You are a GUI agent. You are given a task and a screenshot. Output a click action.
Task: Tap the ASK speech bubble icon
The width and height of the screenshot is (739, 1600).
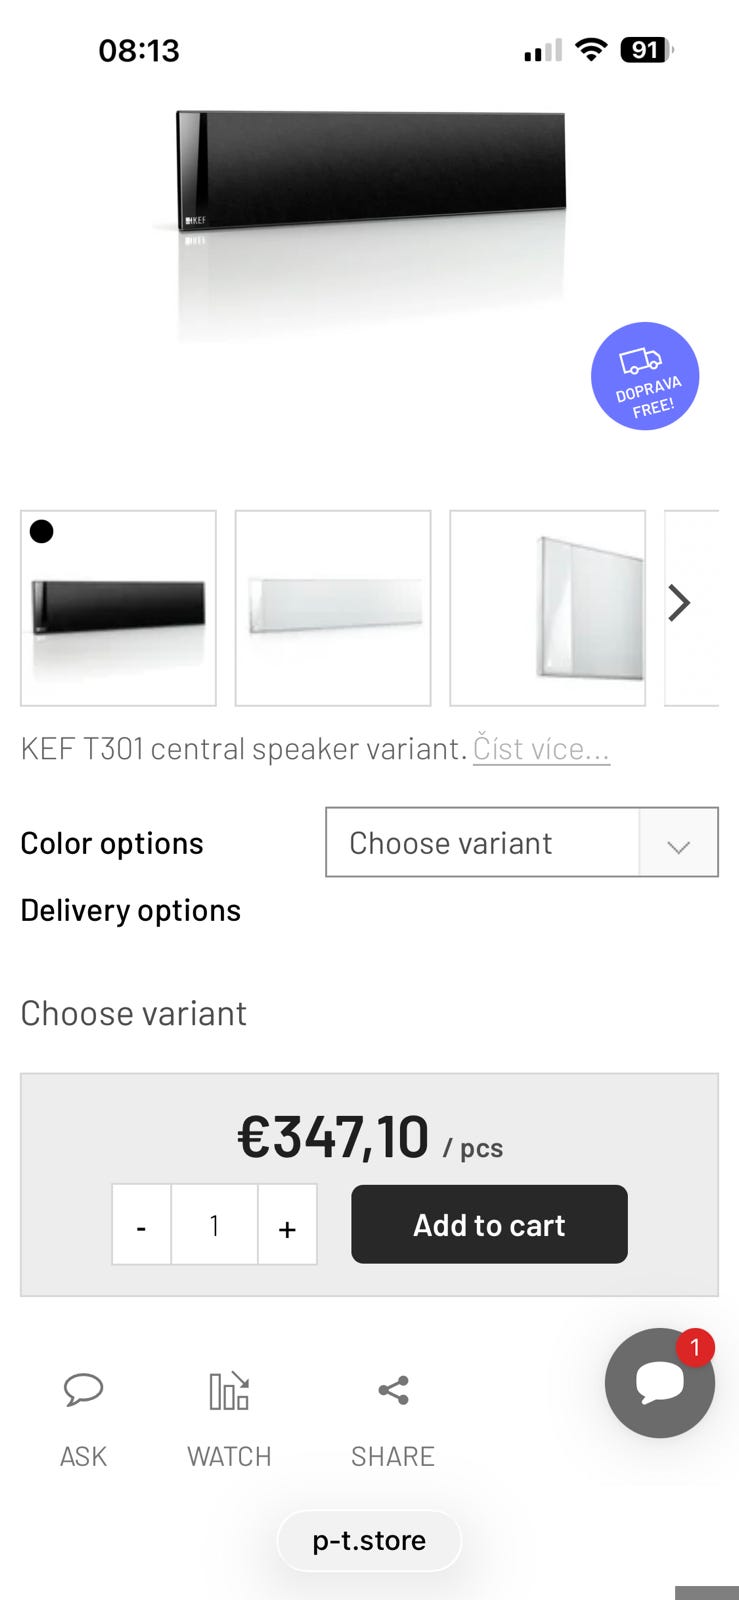pos(83,1390)
